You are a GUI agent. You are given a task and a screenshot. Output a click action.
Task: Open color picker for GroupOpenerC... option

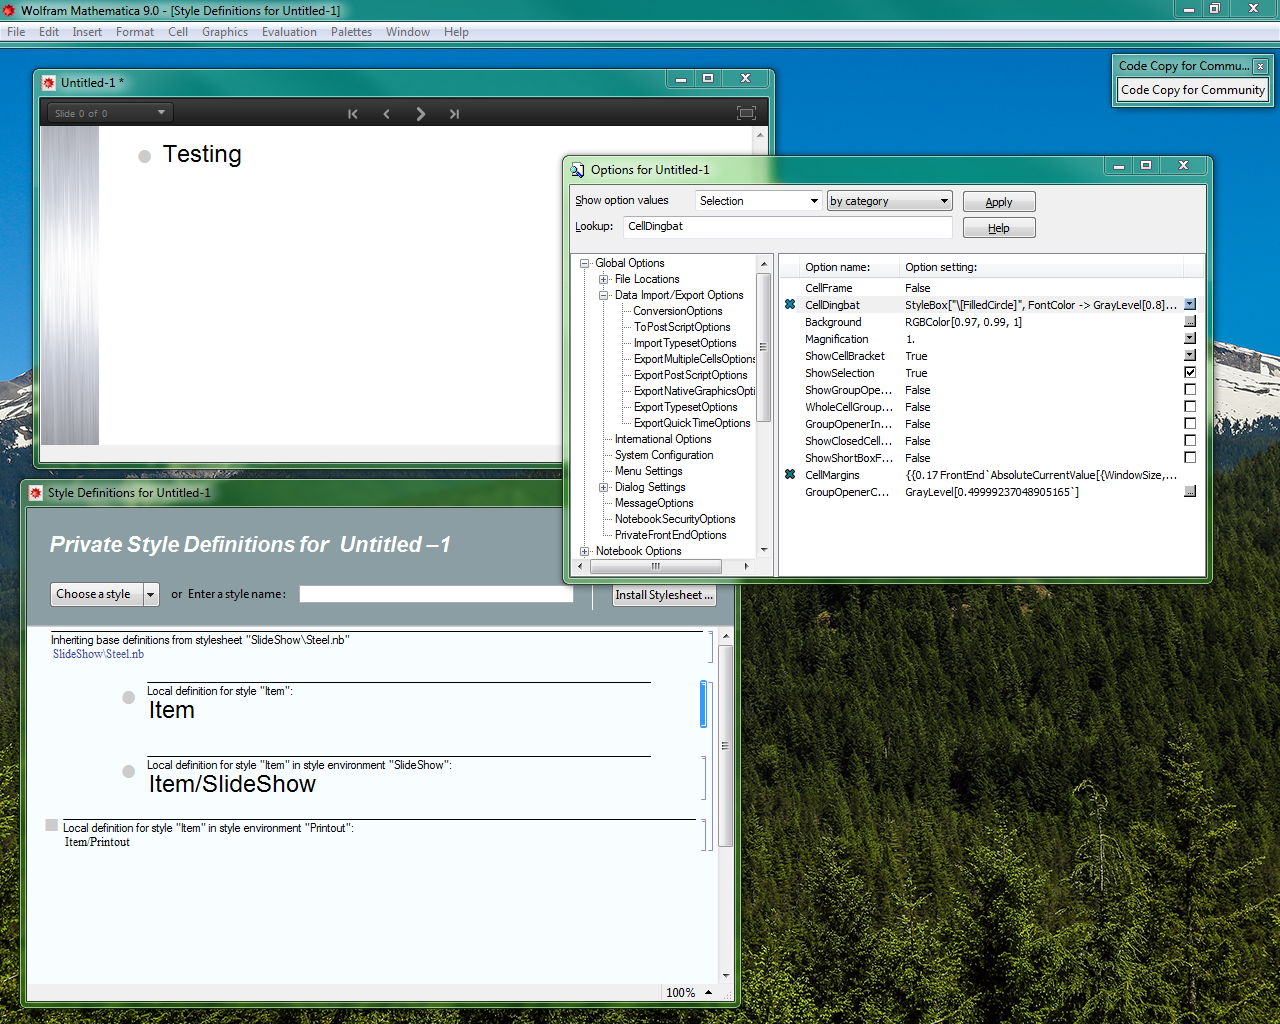coord(1190,492)
